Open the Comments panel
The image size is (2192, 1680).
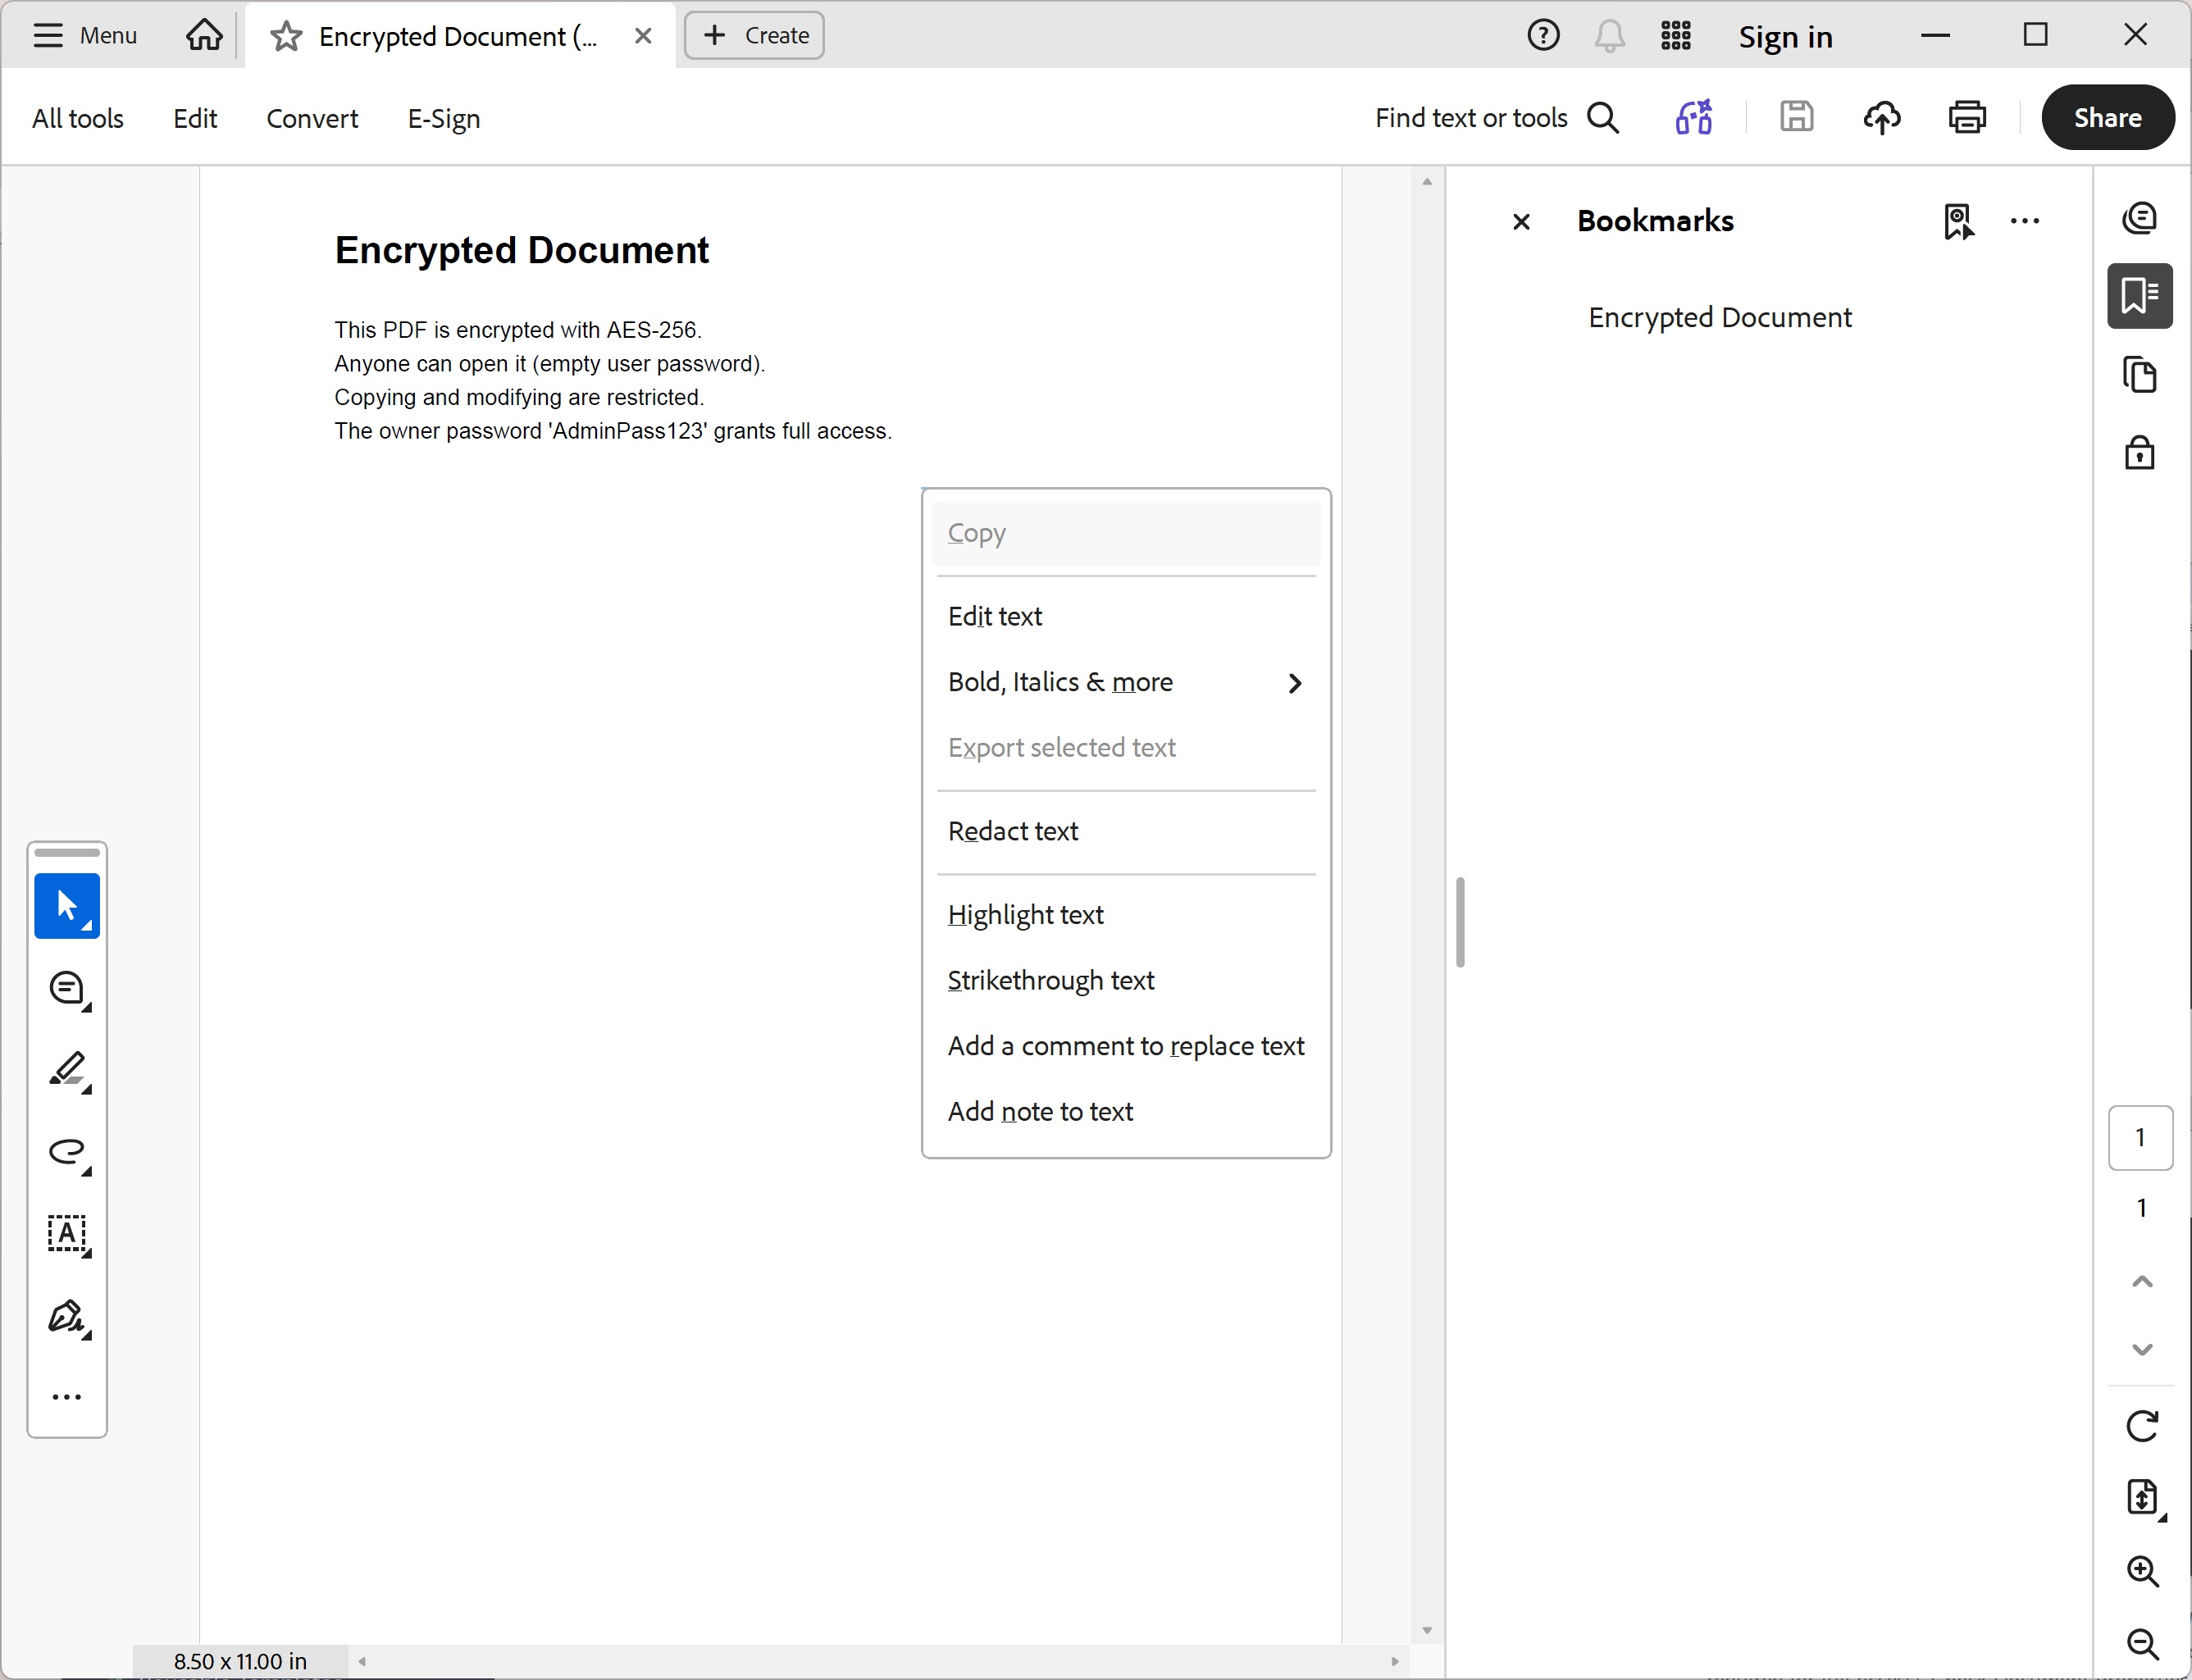[2140, 218]
